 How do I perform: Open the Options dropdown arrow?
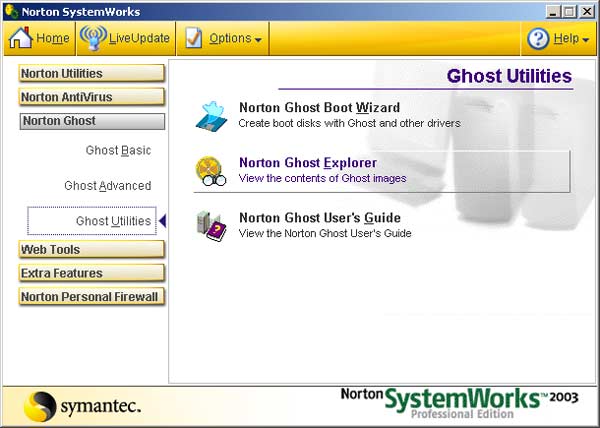coord(258,40)
